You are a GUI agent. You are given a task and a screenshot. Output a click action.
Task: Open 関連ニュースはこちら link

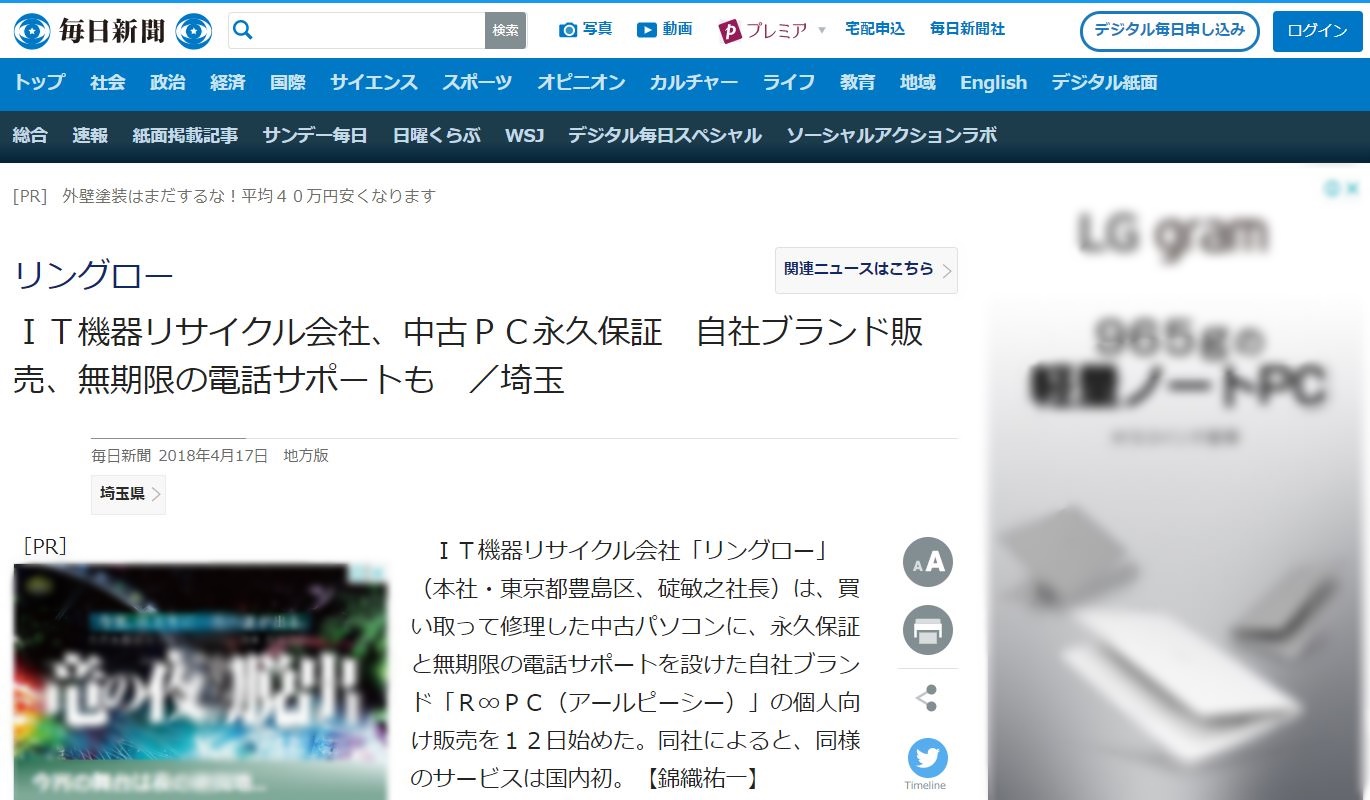[x=866, y=270]
